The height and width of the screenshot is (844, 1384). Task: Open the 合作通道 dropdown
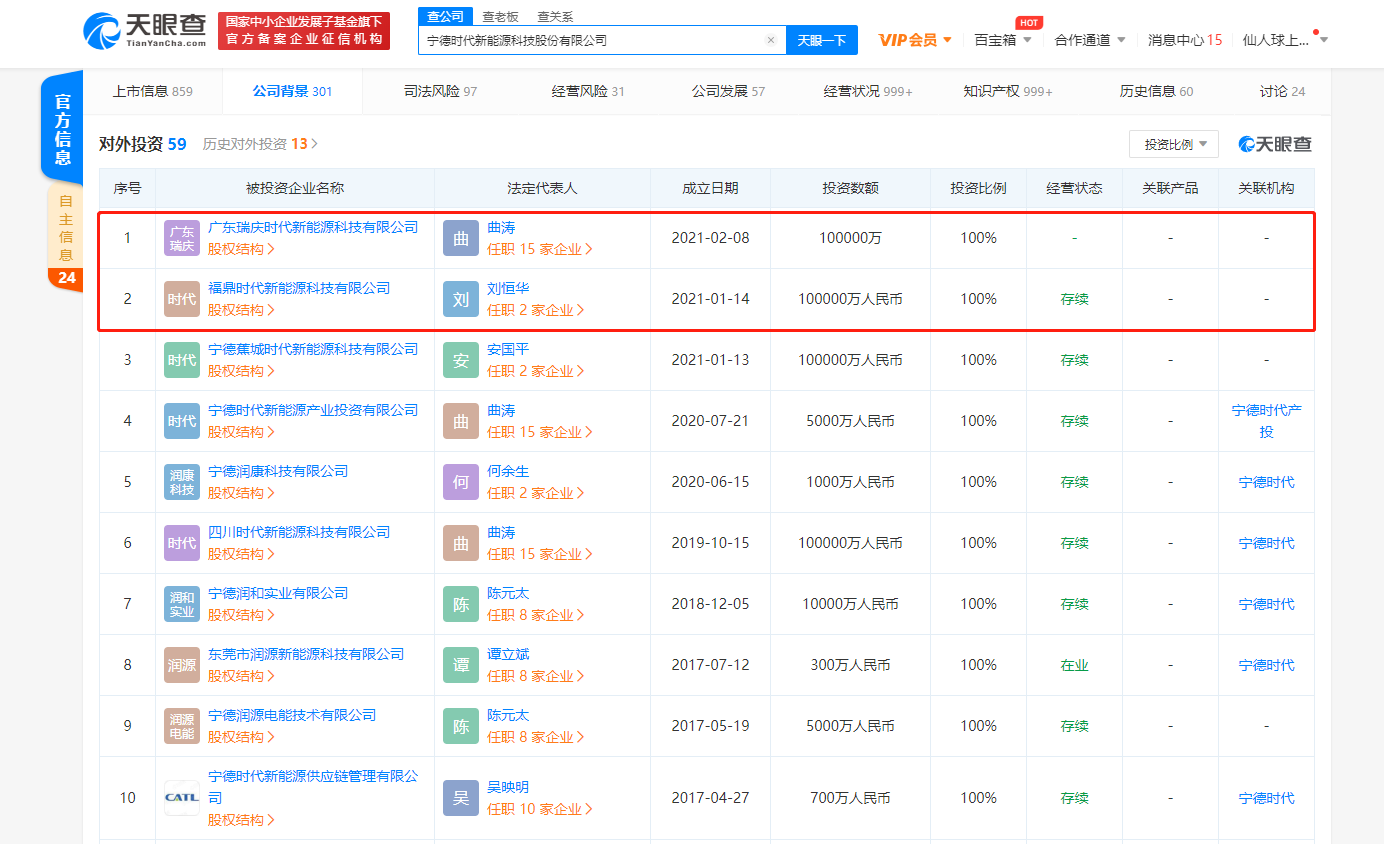click(1090, 40)
